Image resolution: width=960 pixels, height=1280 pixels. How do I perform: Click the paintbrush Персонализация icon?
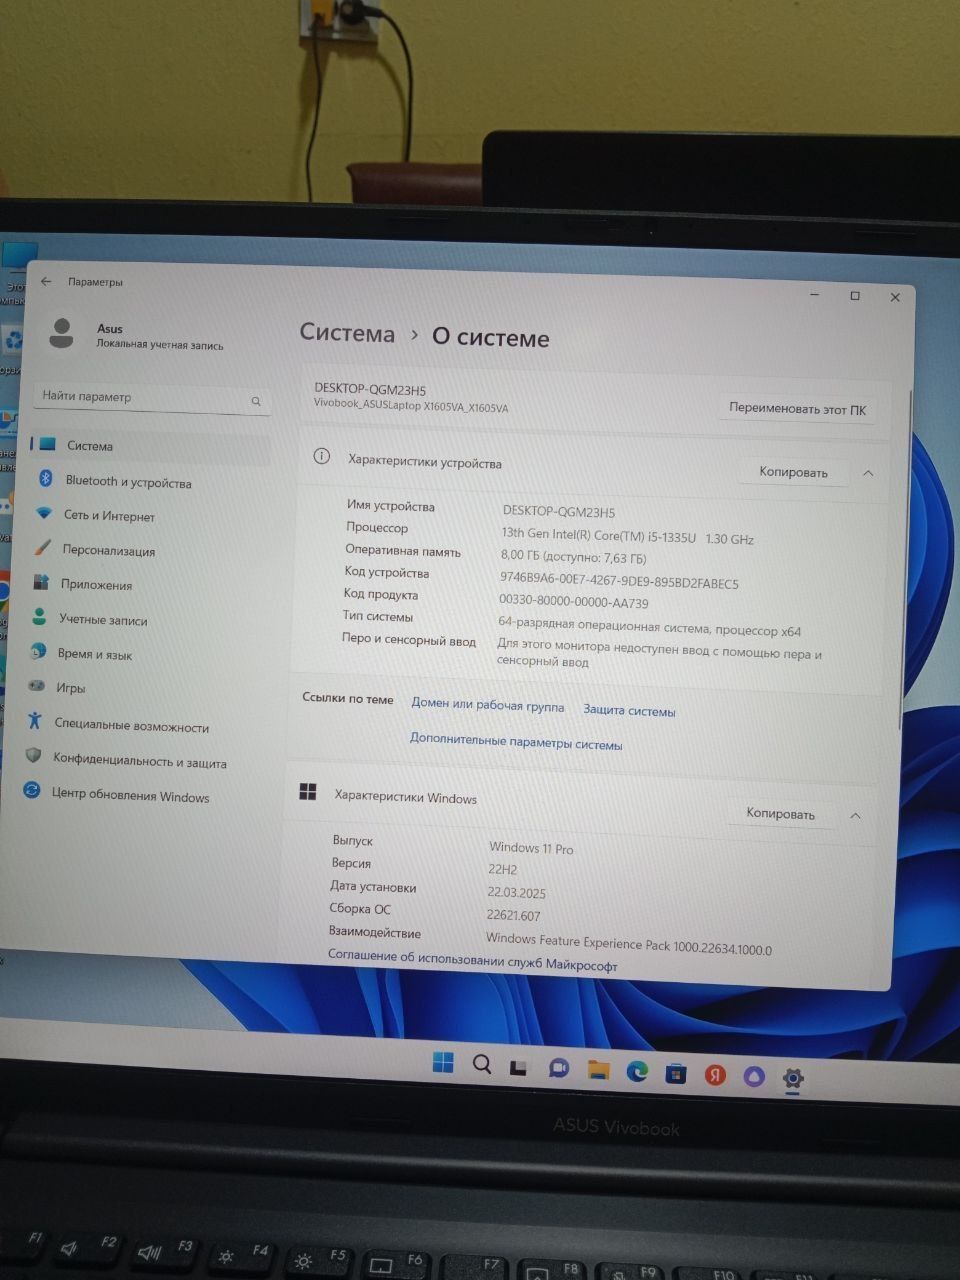pyautogui.click(x=42, y=548)
